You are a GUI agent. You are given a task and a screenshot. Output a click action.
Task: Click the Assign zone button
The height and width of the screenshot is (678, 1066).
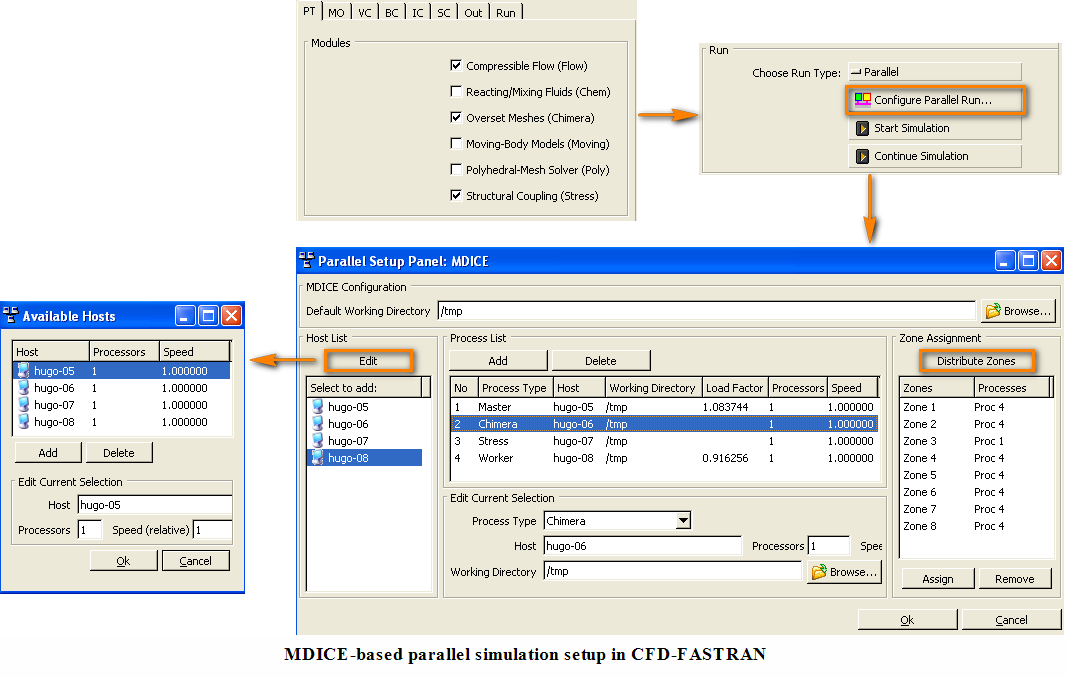pos(938,579)
